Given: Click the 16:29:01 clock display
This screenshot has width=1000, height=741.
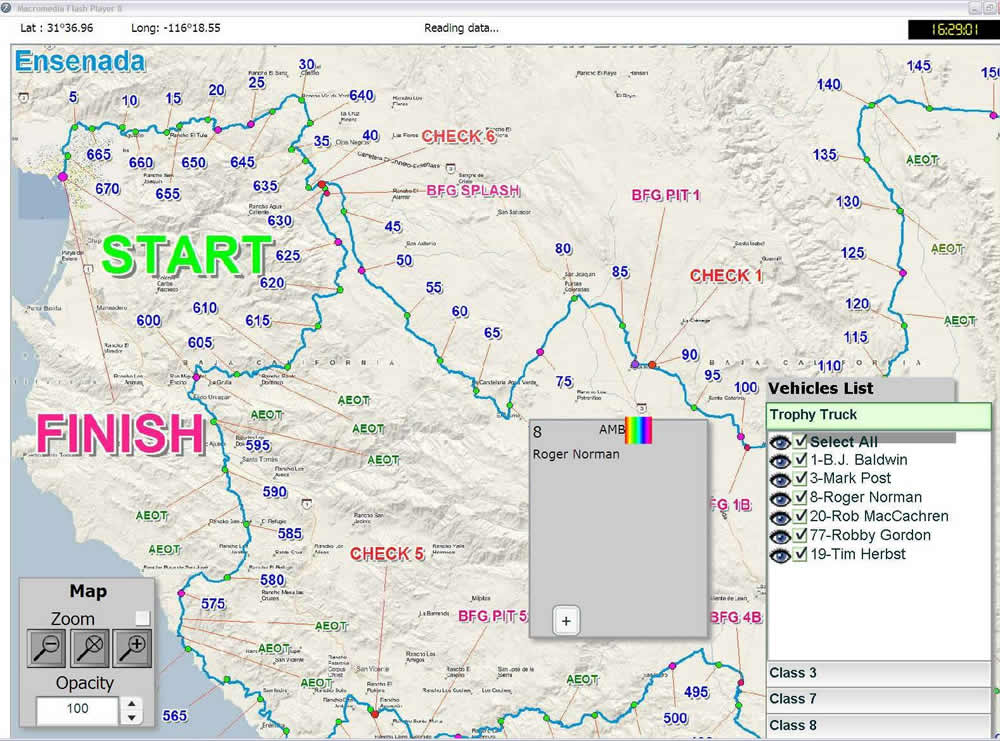Looking at the screenshot, I should (953, 29).
